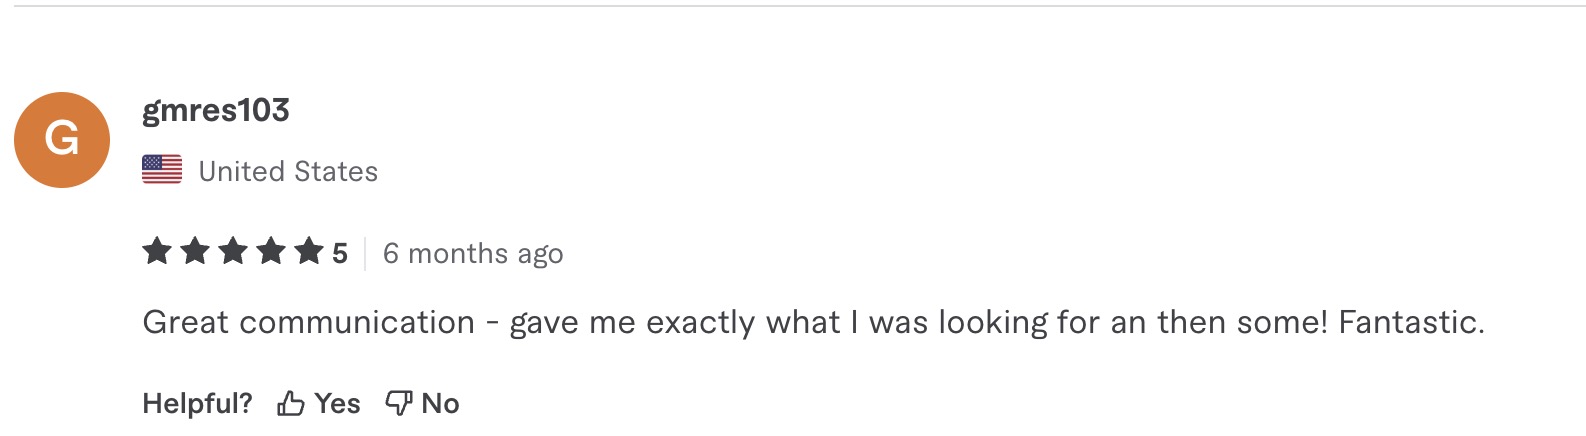The image size is (1586, 436).
Task: Select the first rating star
Action: pyautogui.click(x=157, y=251)
